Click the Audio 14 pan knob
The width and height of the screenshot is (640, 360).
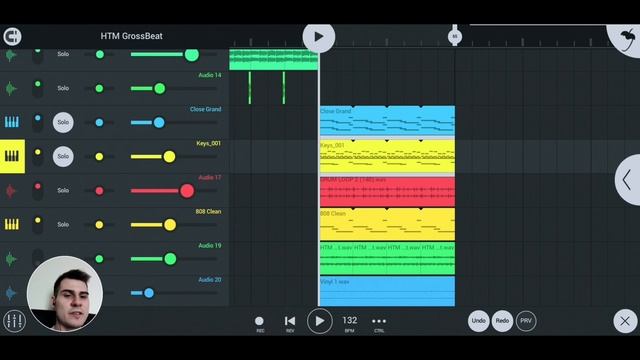(x=99, y=88)
